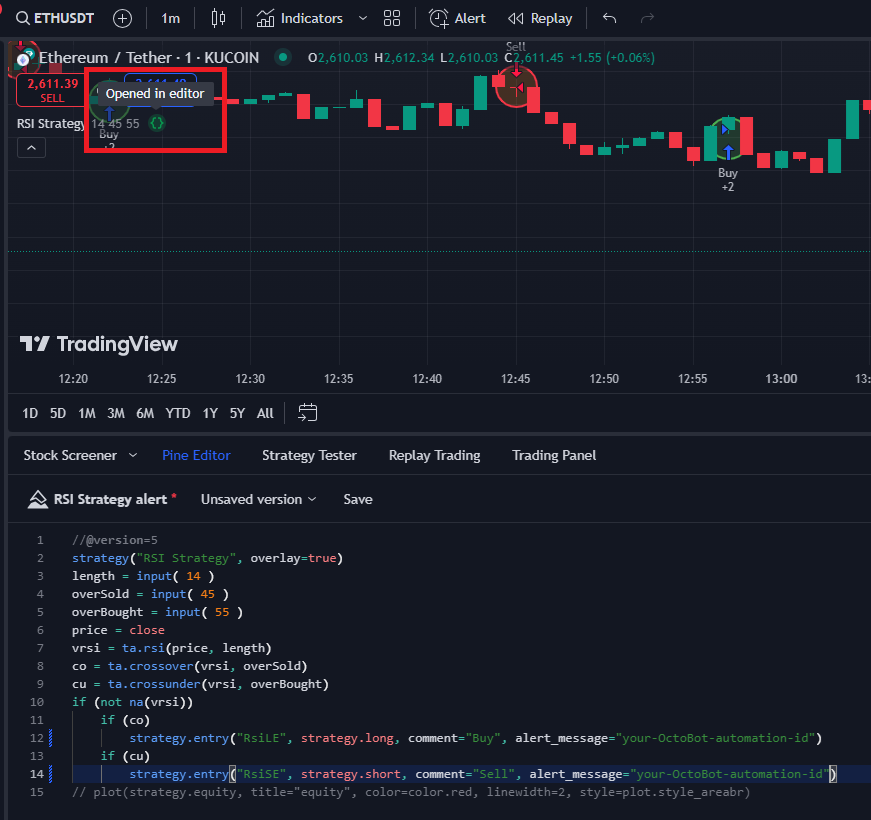871x820 pixels.
Task: Open ETHUSDT symbol search
Action: tap(55, 18)
